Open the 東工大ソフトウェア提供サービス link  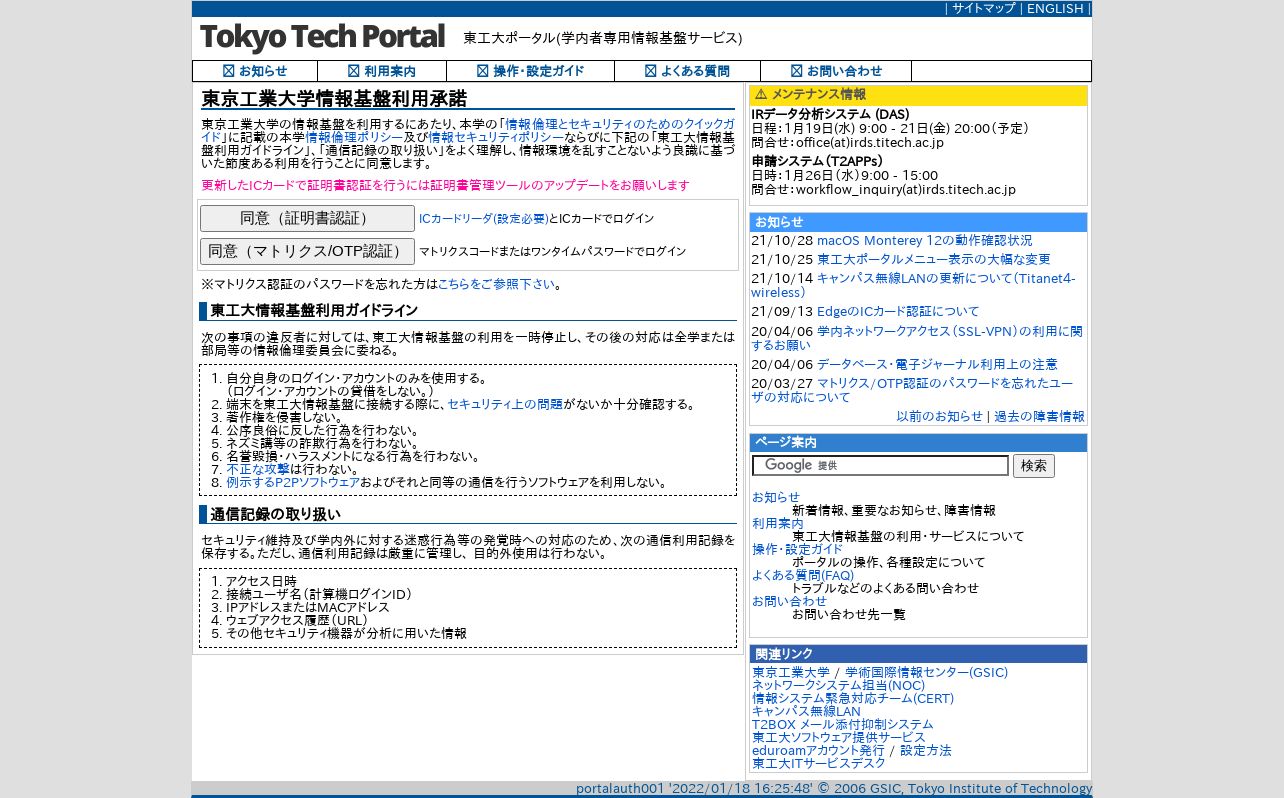838,738
